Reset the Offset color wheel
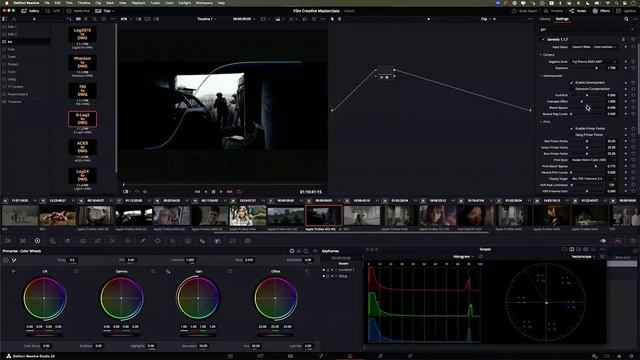640x360 pixels. point(307,271)
